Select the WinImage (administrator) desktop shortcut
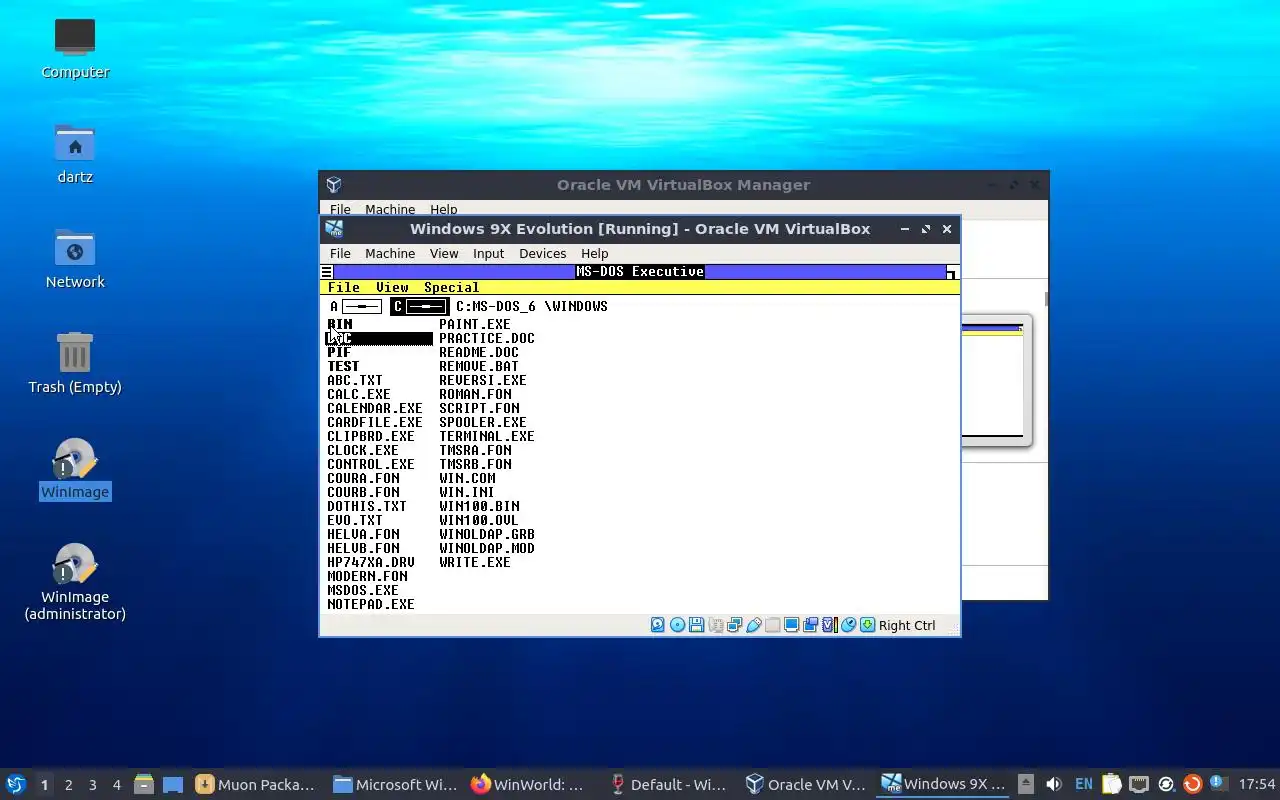 point(75,581)
